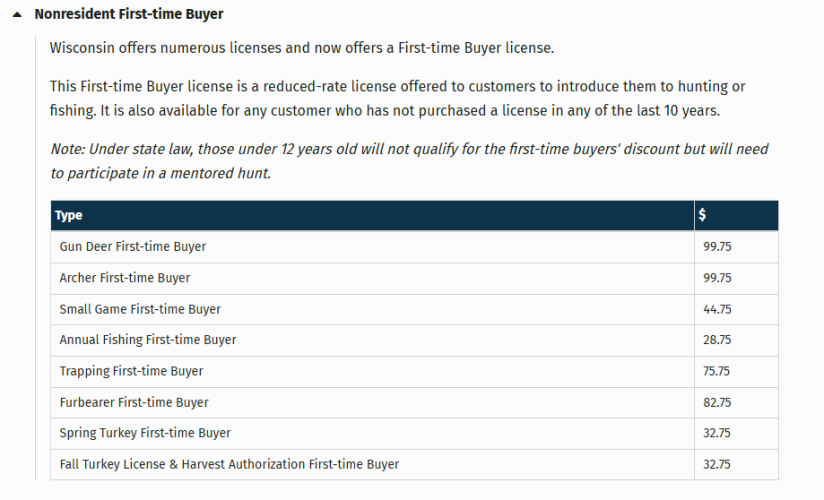
Task: Click the Spring Turkey 32.75 price cell
Action: pos(718,433)
